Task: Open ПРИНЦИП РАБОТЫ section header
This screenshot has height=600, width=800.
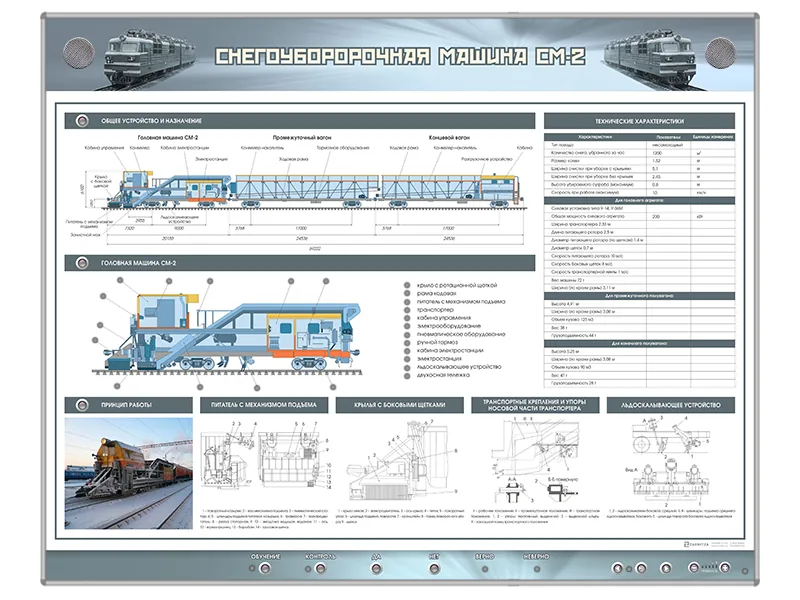Action: (x=129, y=405)
